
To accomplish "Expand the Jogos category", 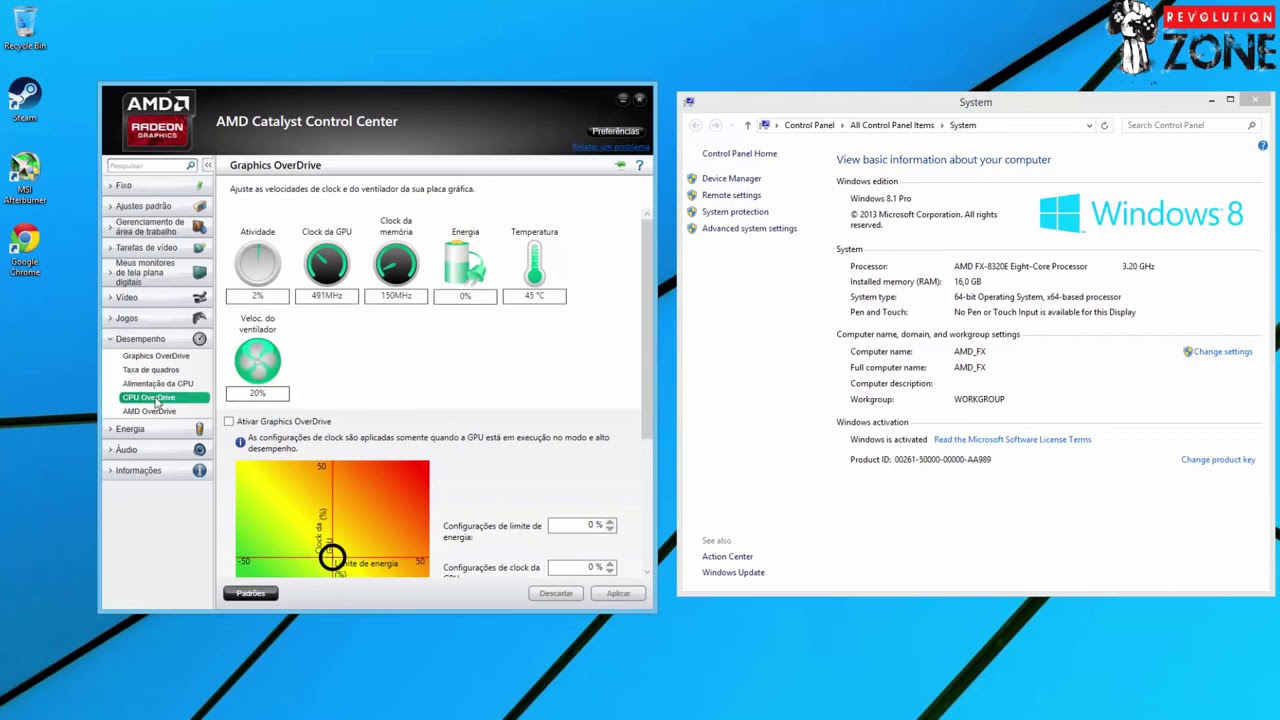I will [x=111, y=318].
